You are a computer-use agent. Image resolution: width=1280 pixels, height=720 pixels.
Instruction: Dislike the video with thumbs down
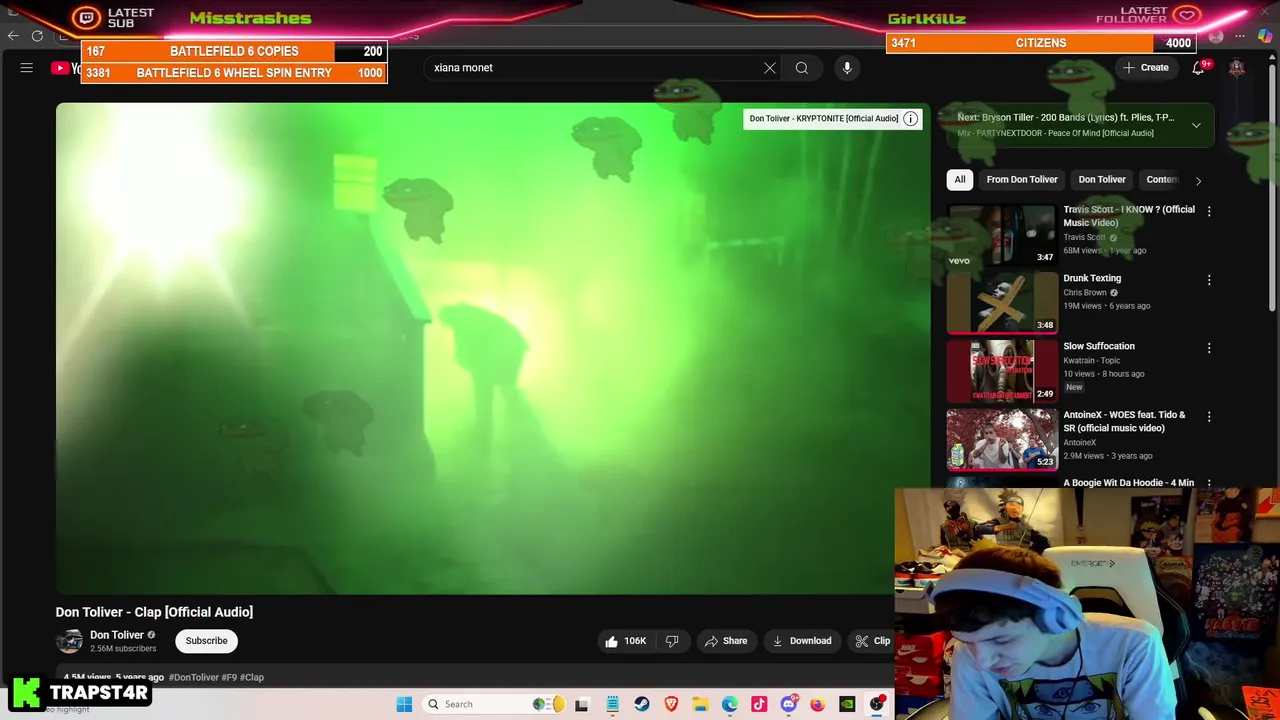click(672, 641)
